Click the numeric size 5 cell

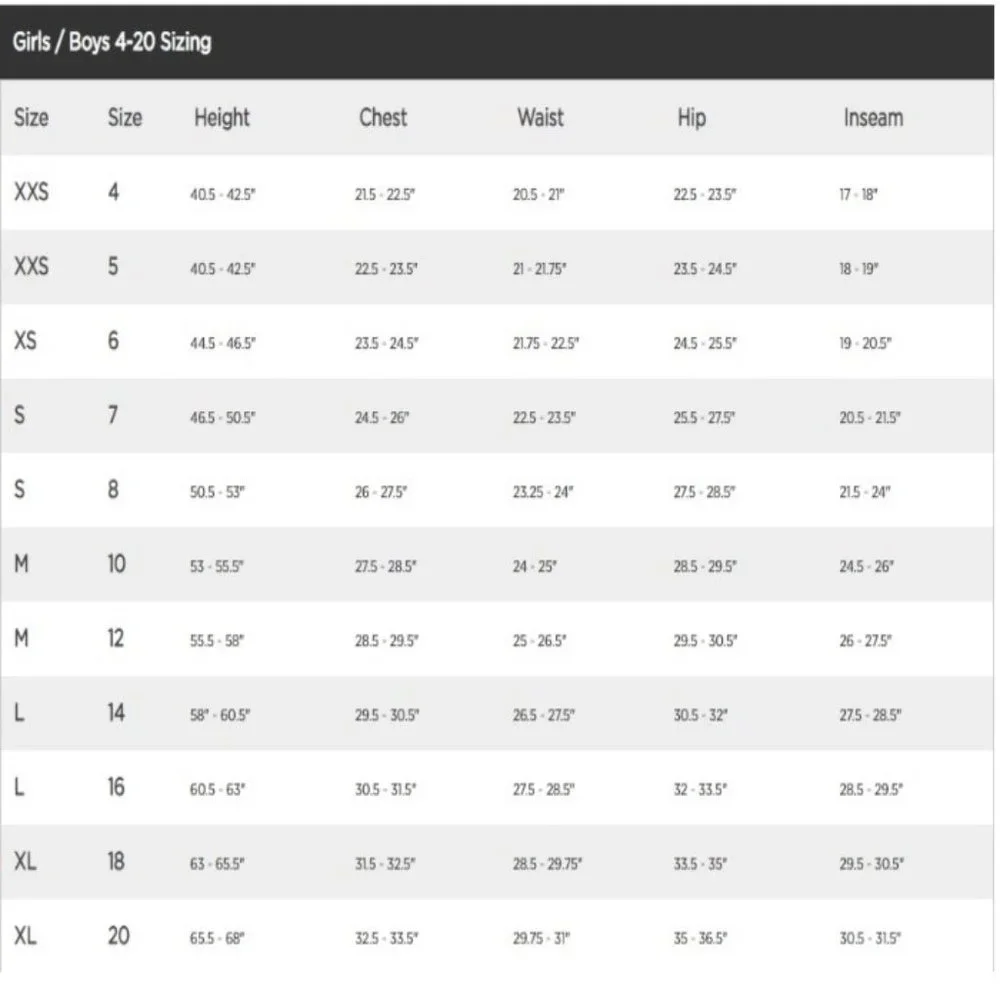point(113,266)
